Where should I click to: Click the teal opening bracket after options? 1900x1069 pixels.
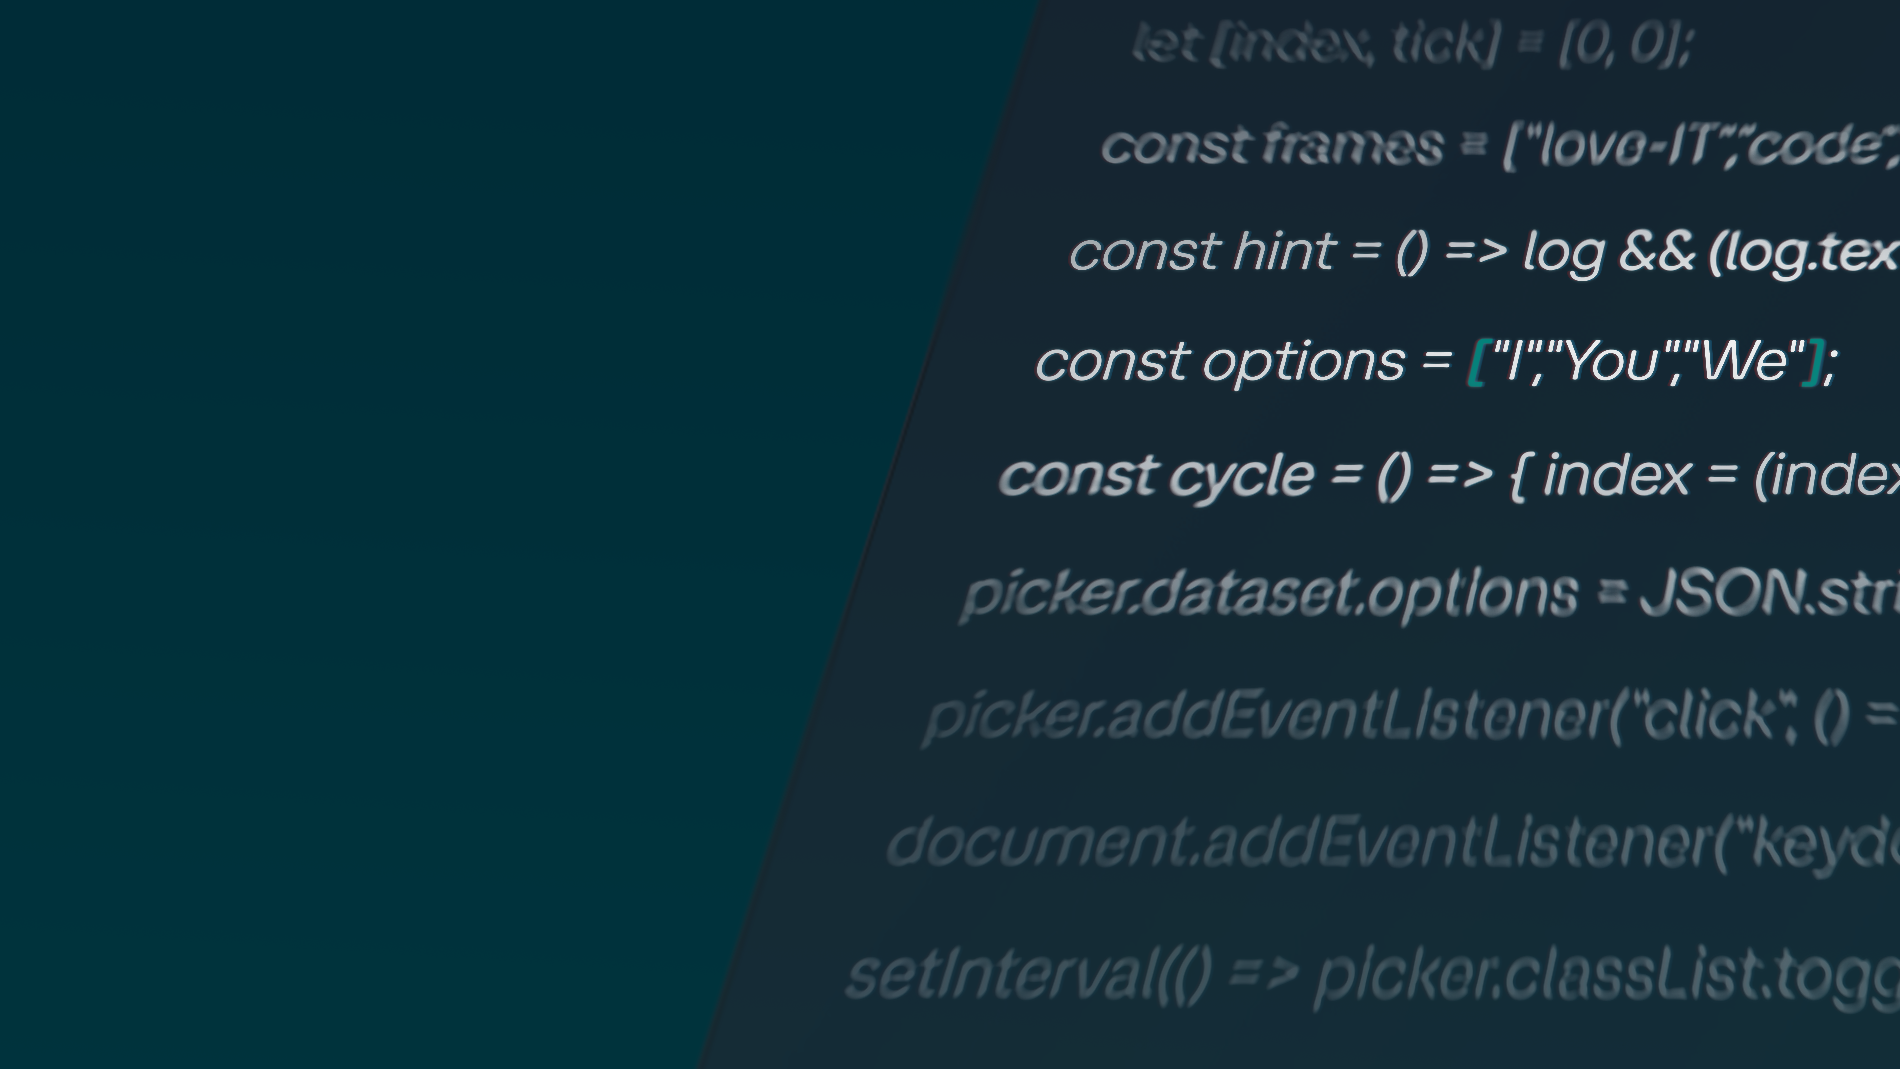click(x=1477, y=361)
